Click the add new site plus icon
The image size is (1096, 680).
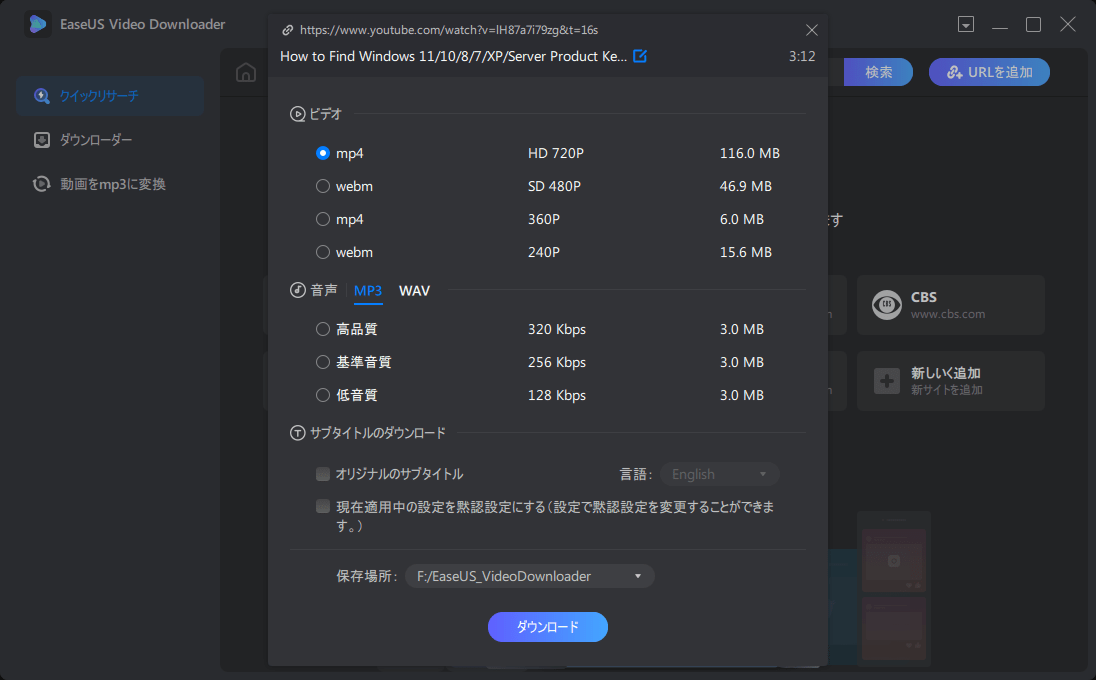[886, 380]
